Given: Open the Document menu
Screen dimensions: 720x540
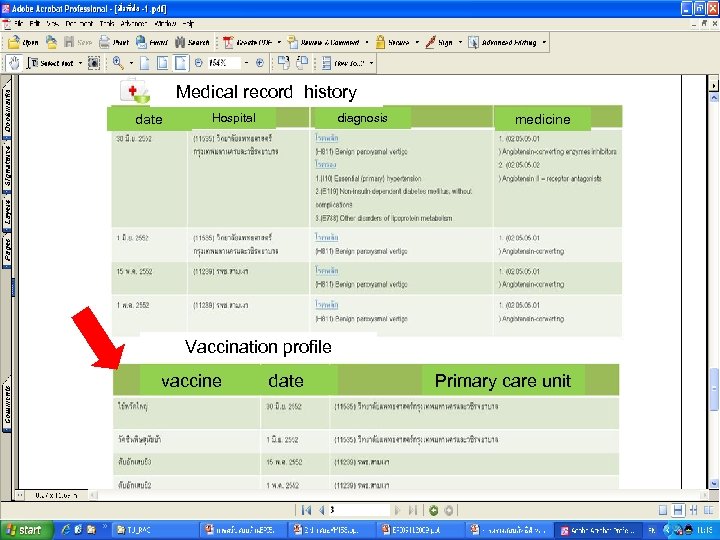Looking at the screenshot, I should pyautogui.click(x=79, y=23).
